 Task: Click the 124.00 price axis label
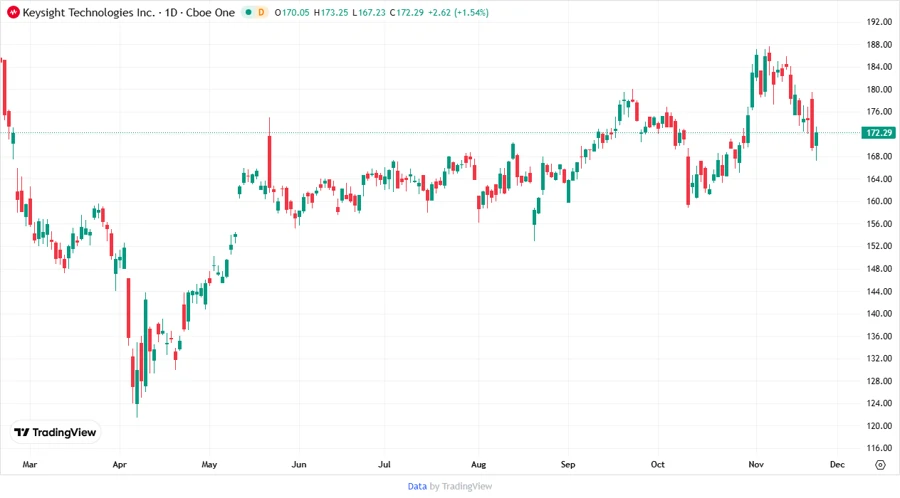(x=879, y=403)
